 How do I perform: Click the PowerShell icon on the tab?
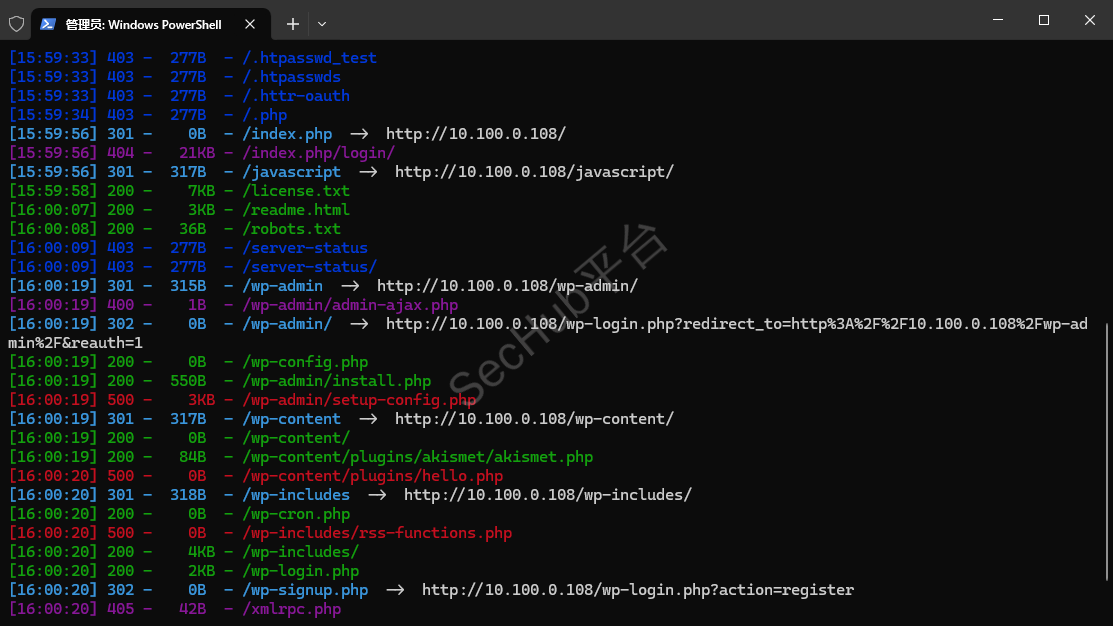point(48,24)
